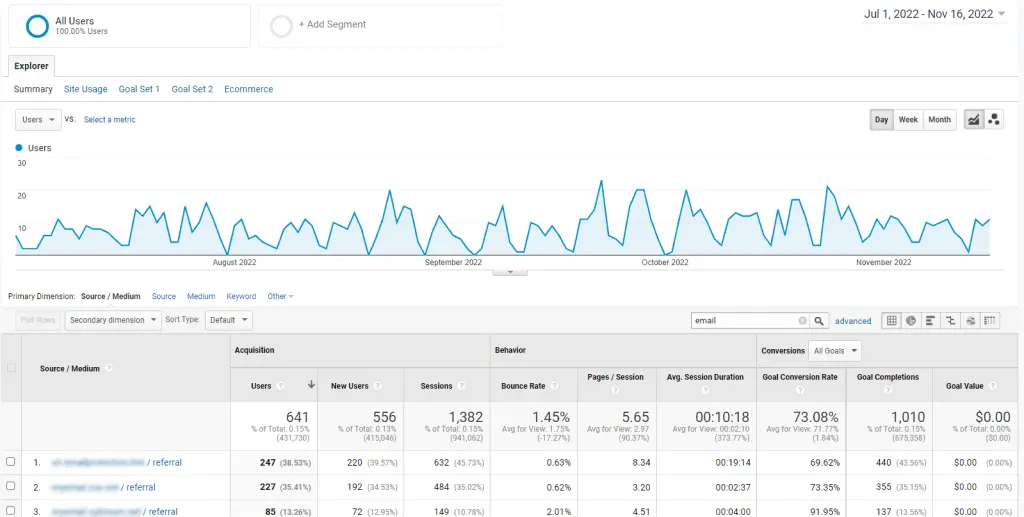Open the row 1 referral source link
Viewport: 1024px width, 517px height.
116,462
